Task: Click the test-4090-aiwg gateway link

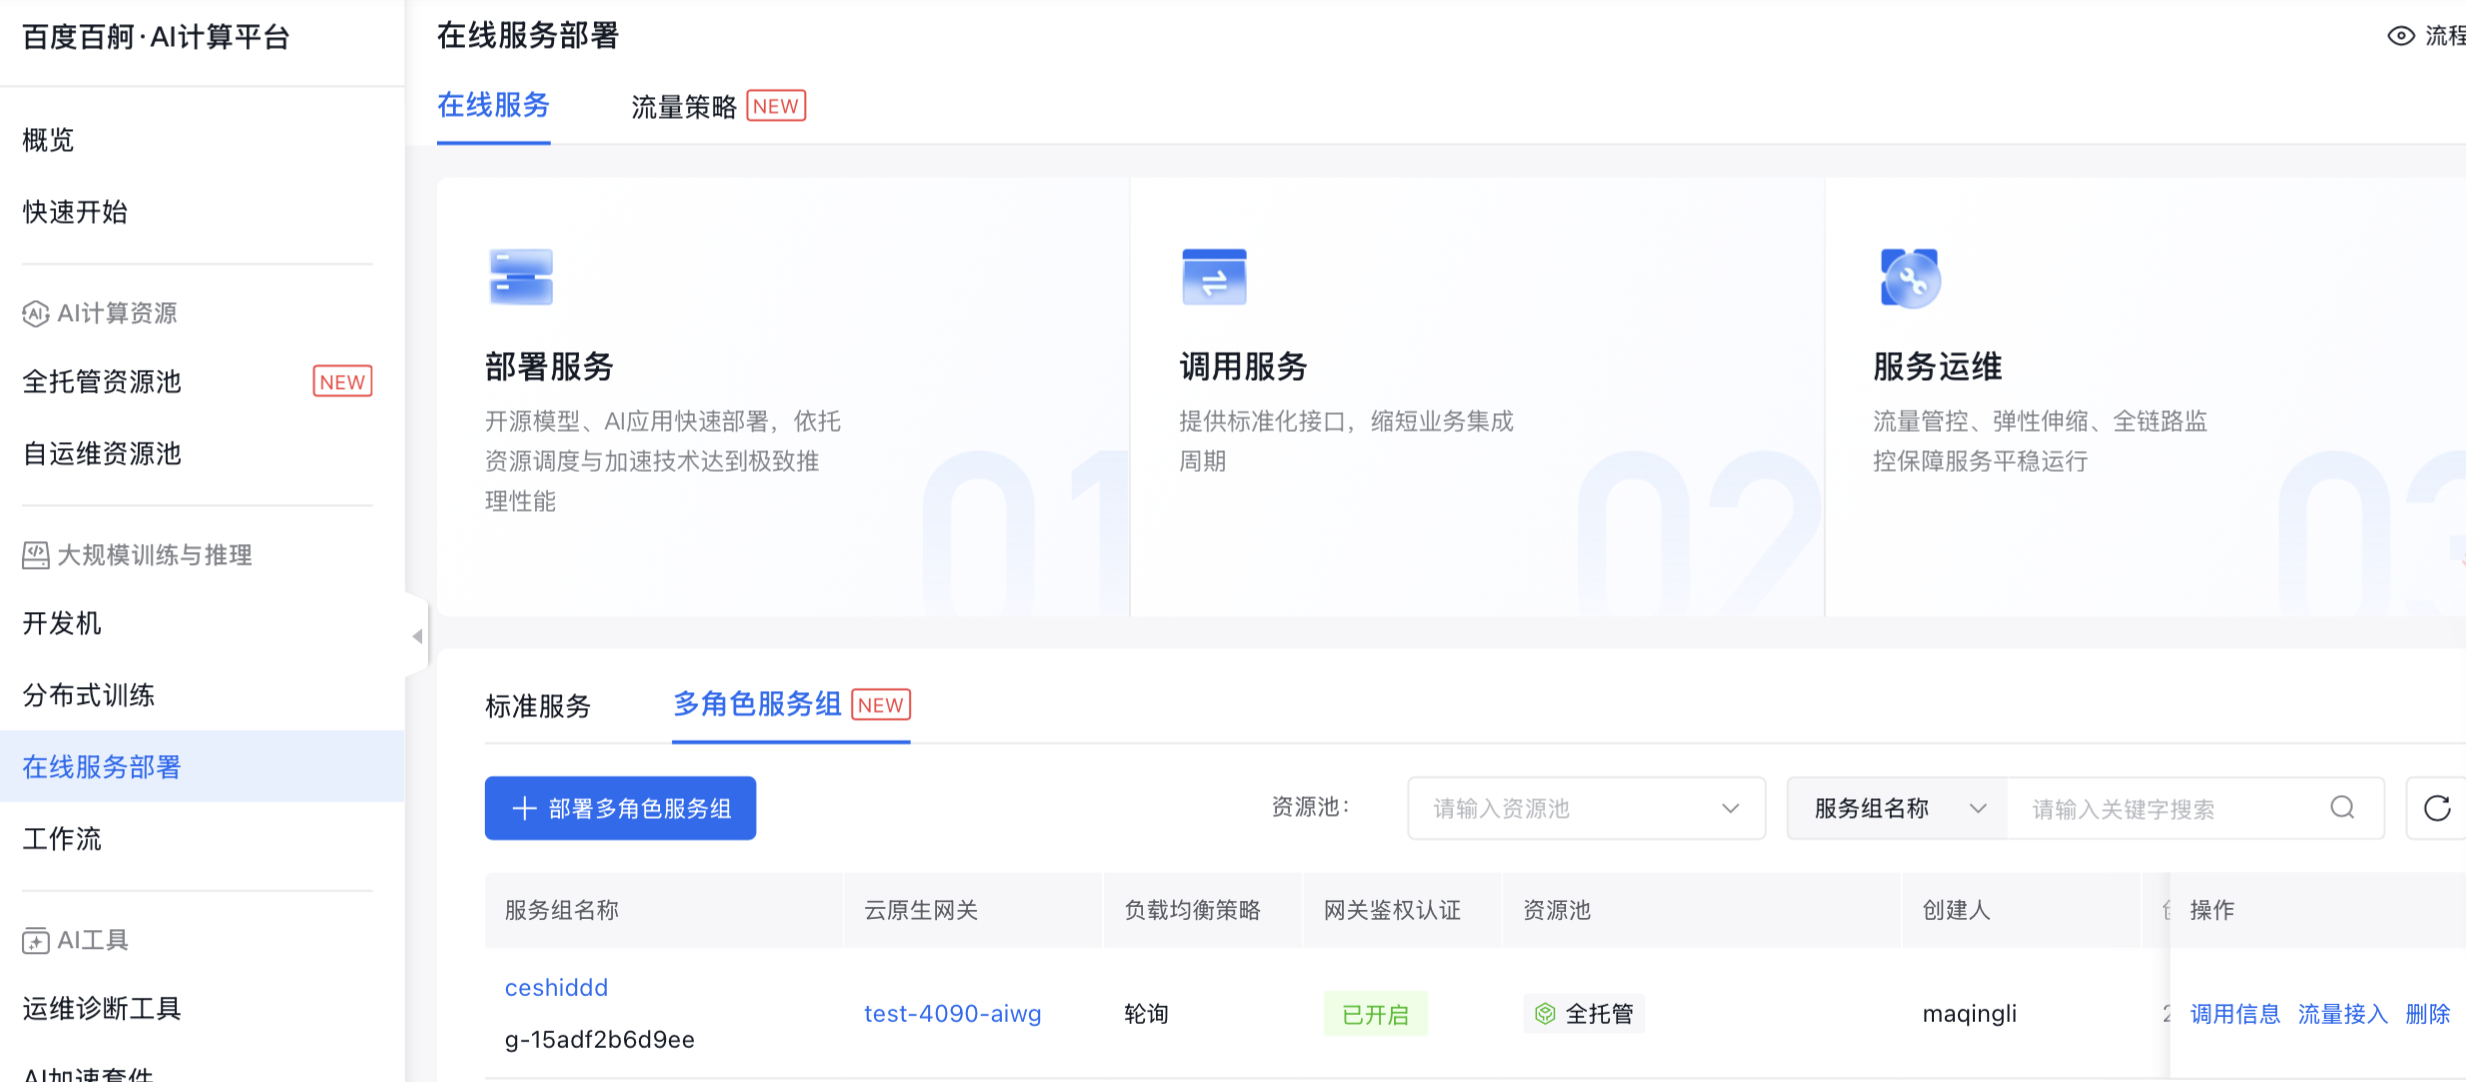Action: (952, 1013)
